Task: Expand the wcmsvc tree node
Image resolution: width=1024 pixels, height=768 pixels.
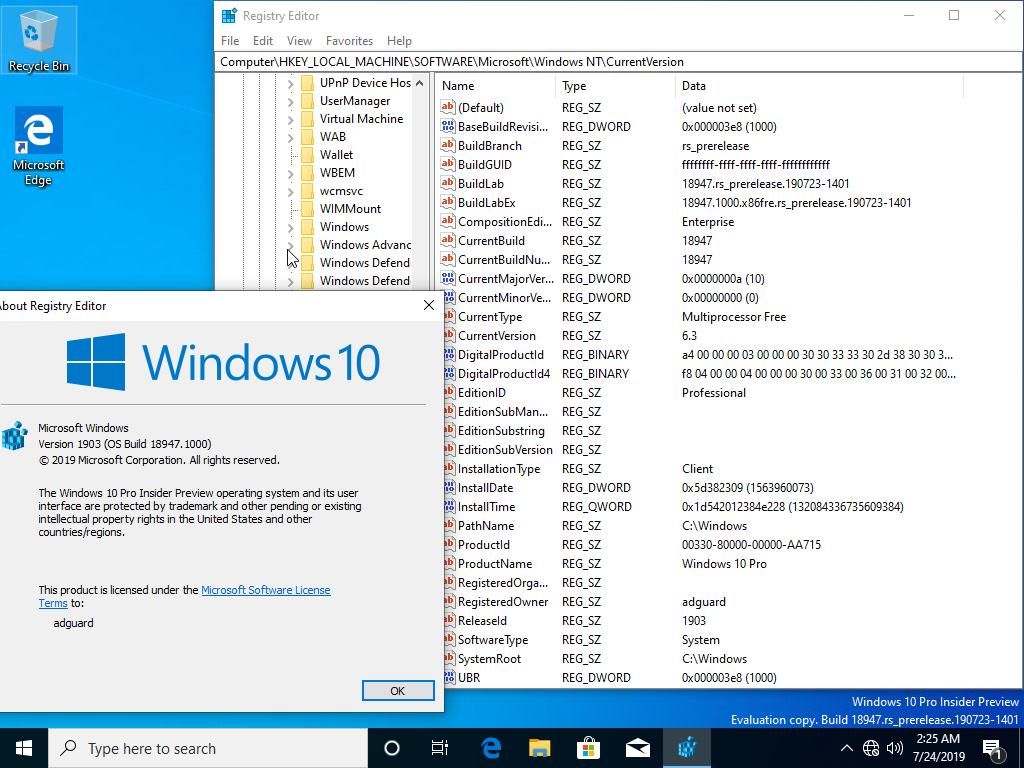Action: pos(291,191)
